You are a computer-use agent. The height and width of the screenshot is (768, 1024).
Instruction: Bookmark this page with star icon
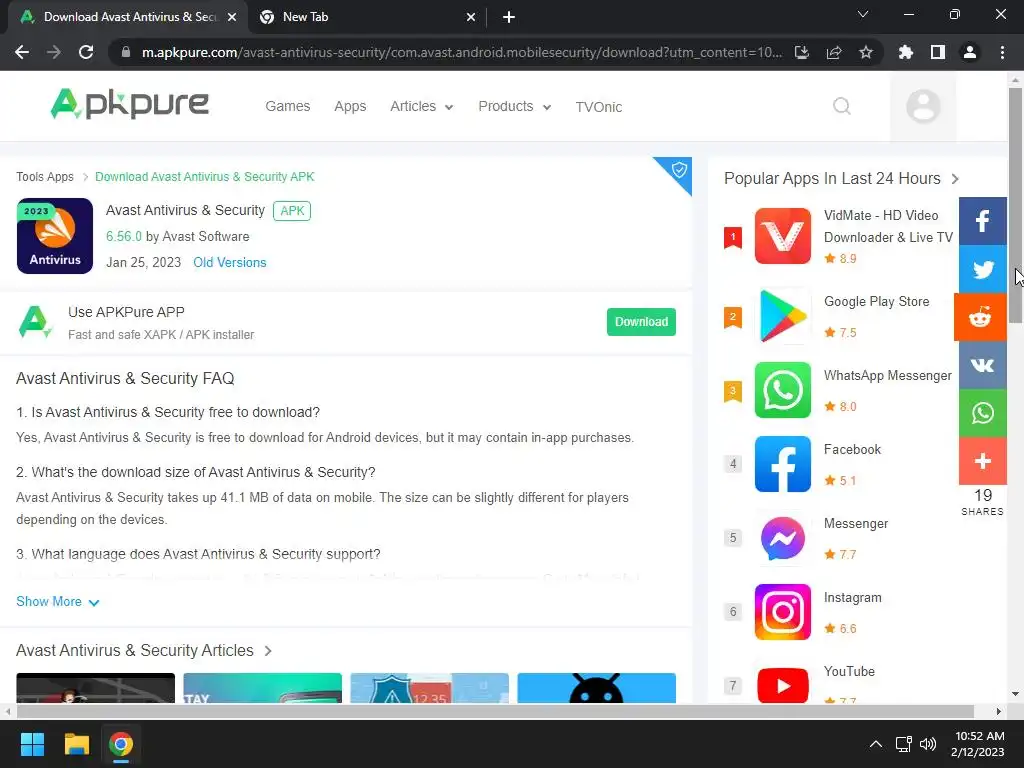866,52
